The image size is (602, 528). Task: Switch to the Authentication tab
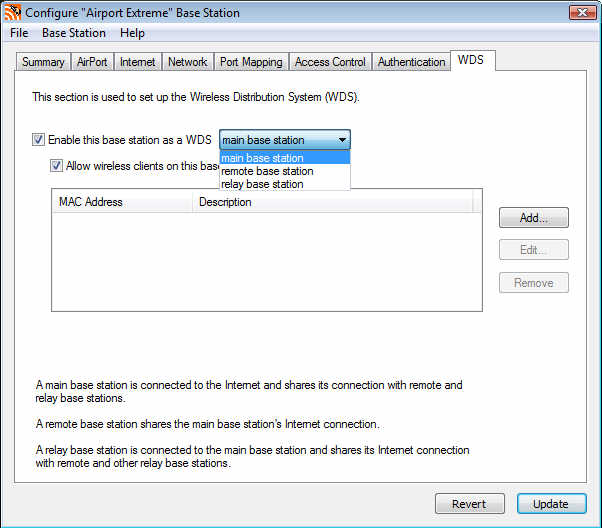(x=411, y=62)
